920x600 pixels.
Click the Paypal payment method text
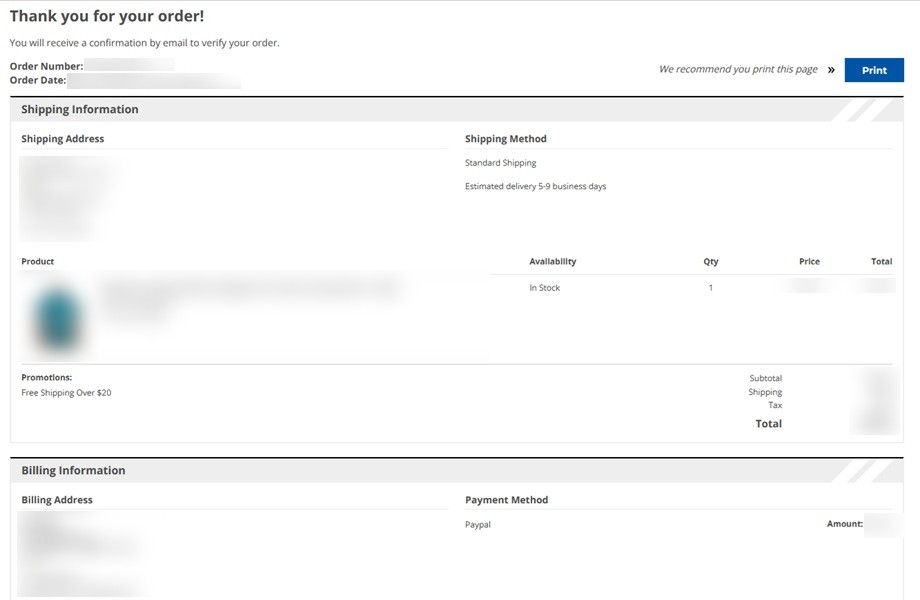478,525
